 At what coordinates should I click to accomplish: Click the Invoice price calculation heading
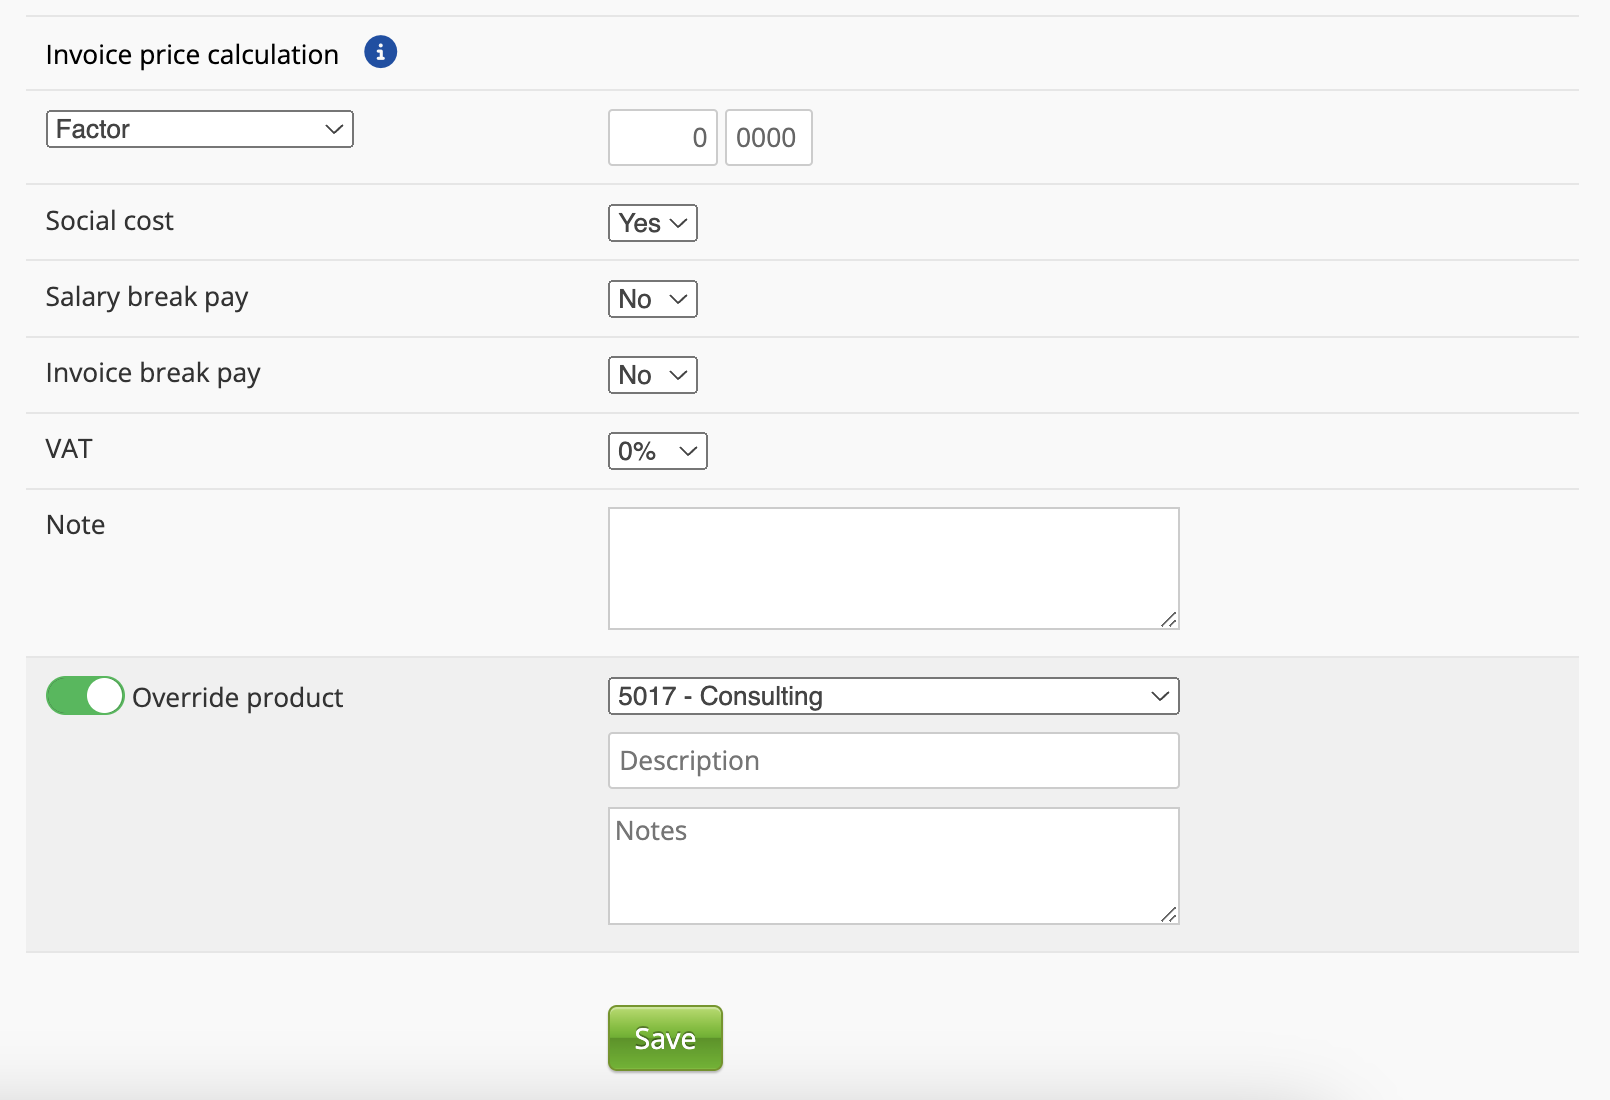click(x=192, y=55)
